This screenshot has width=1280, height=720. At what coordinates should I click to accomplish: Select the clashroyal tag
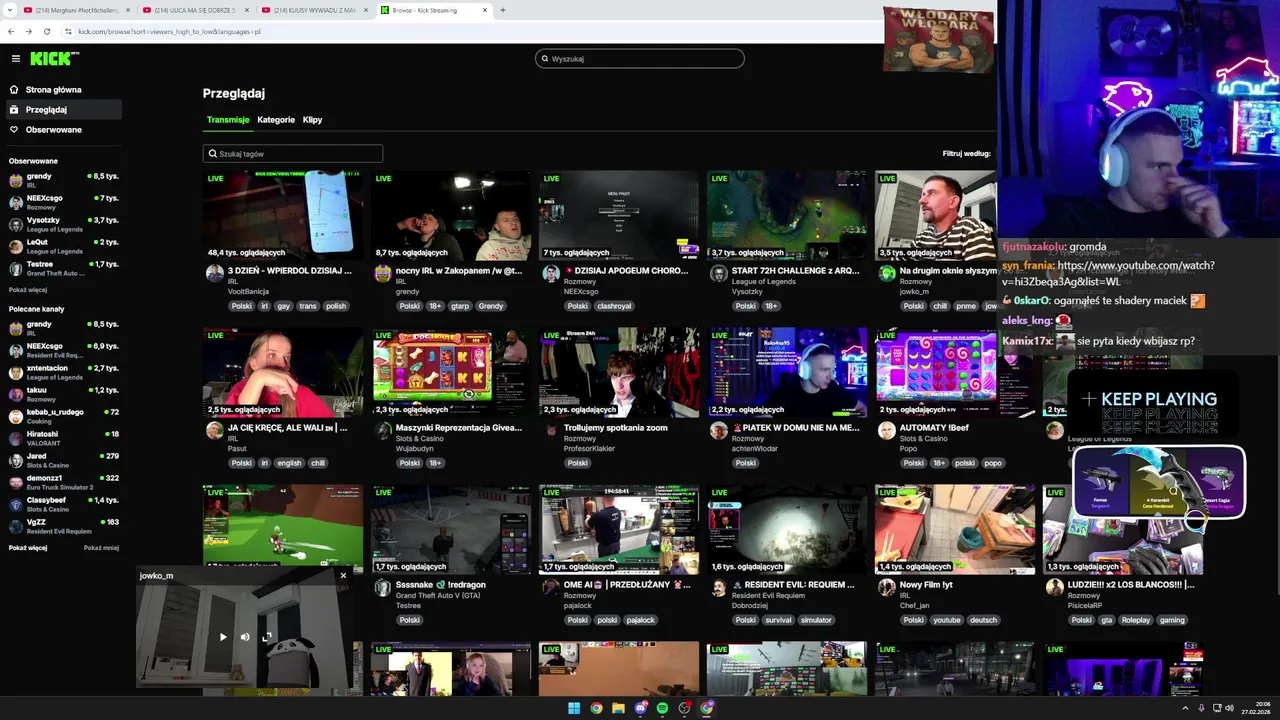tap(614, 306)
